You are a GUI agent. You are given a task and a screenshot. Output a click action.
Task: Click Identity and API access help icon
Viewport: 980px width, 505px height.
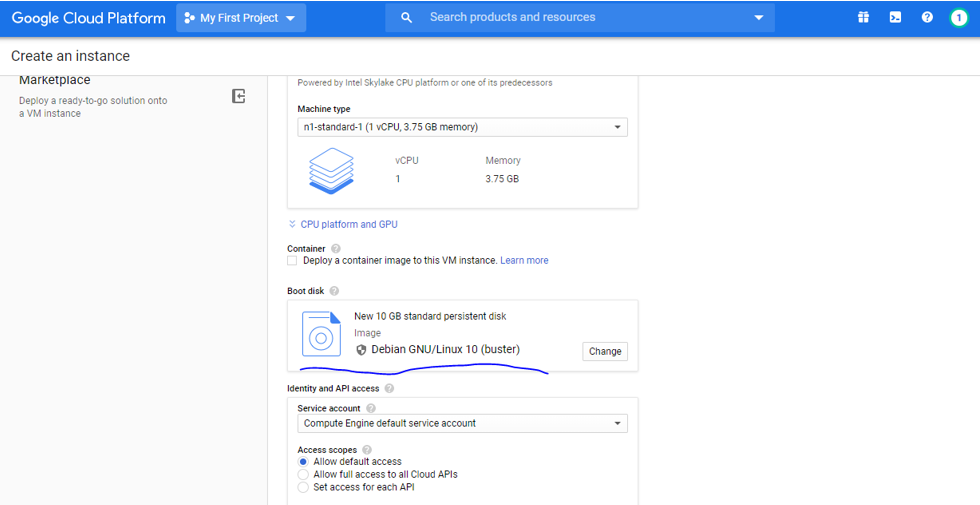tap(389, 389)
